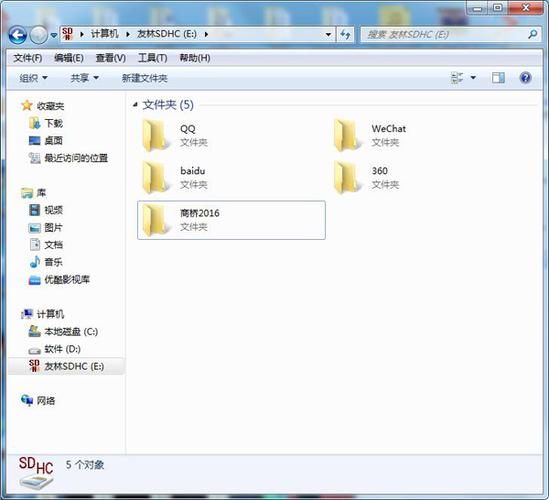Open the recent pages dropdown arrow

(54, 35)
